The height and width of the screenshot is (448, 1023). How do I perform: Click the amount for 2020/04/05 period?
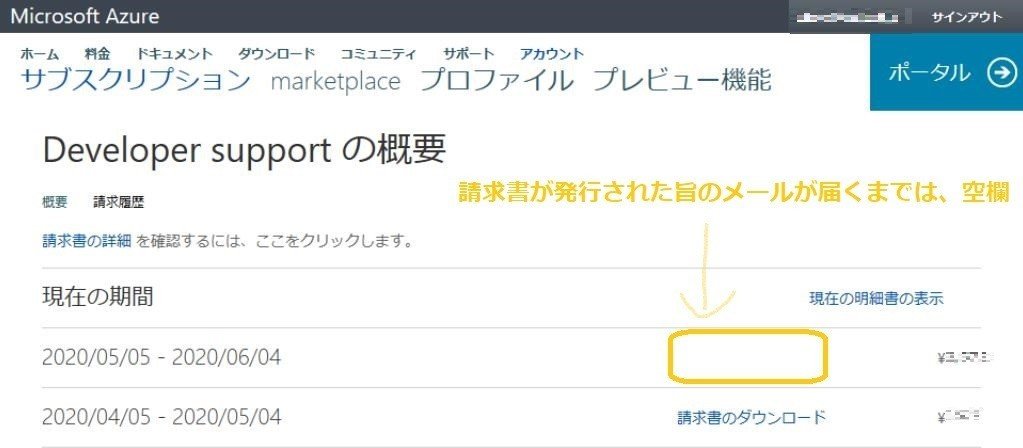pyautogui.click(x=958, y=417)
